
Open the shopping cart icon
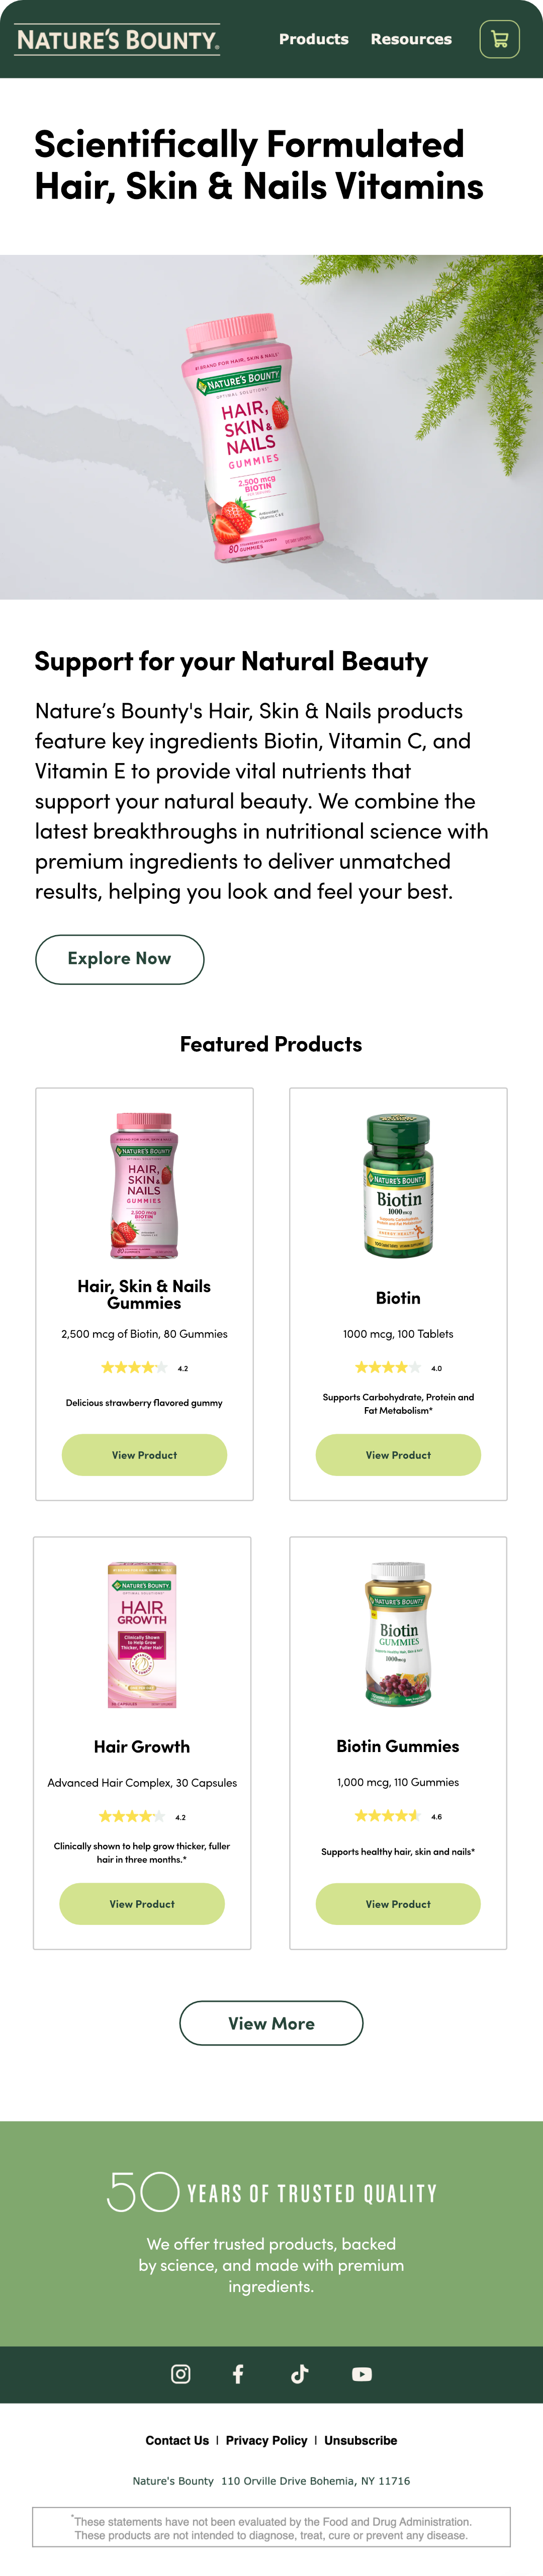coord(500,40)
